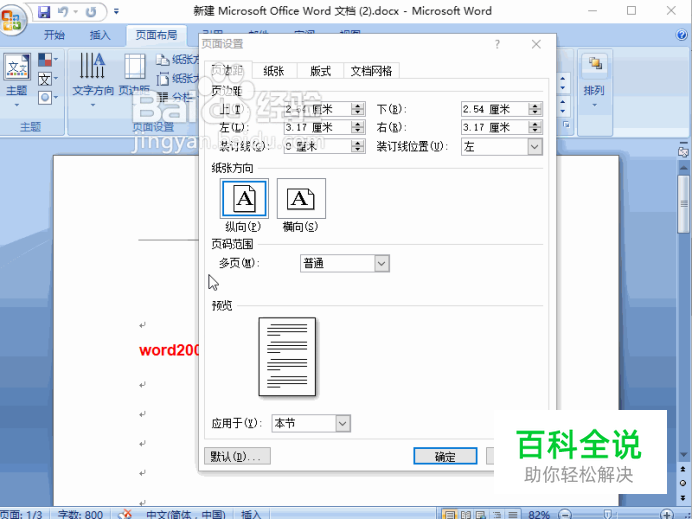Click the 左 left margin field
Screen dimensions: 692x519
318,128
